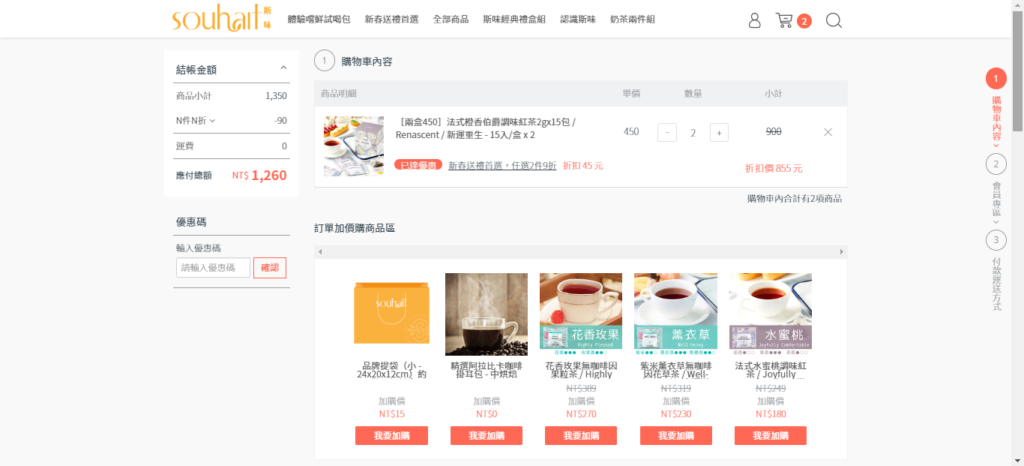Viewport: 1024px width, 466px height.
Task: Click the 折扣價 855 元 text
Action: (x=774, y=168)
